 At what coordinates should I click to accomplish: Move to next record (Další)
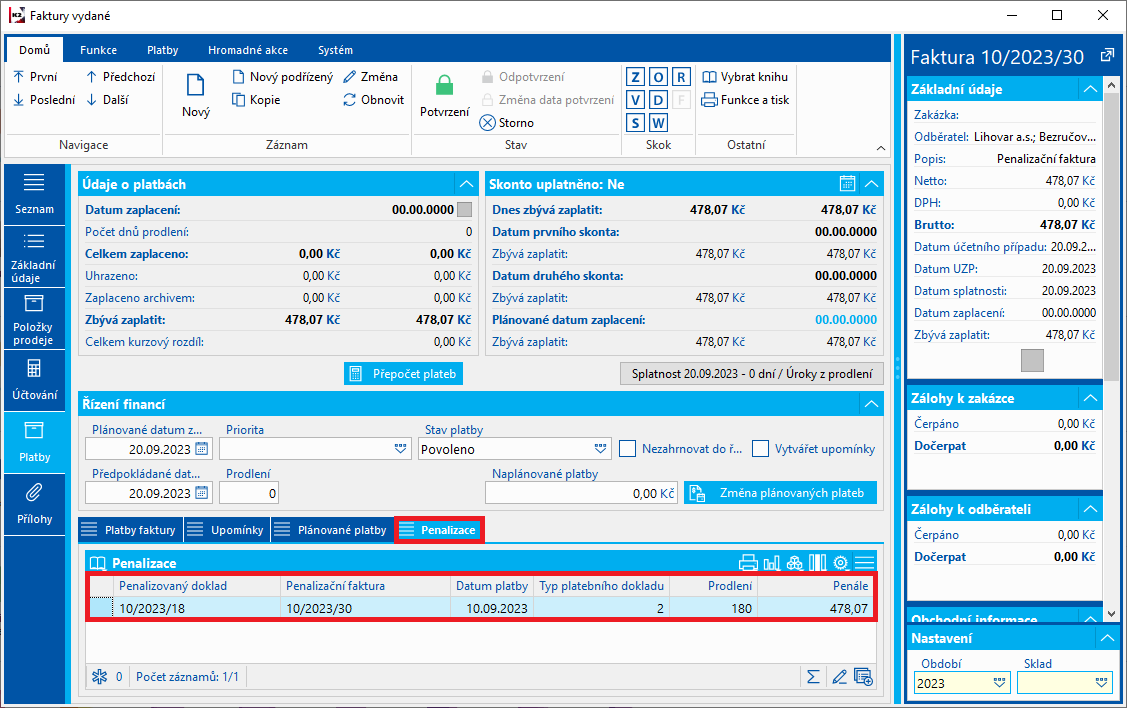pyautogui.click(x=107, y=100)
